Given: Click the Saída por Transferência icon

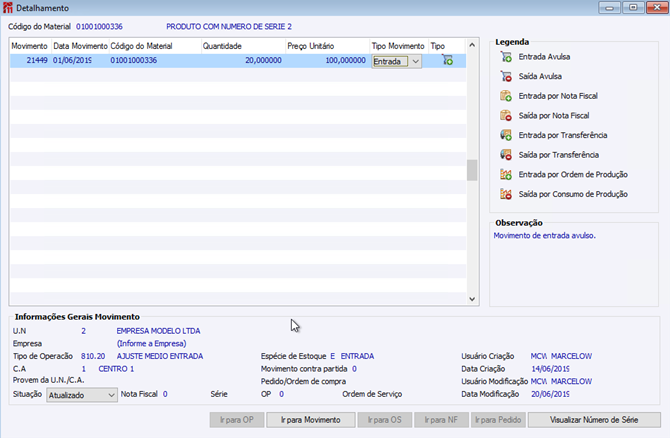Looking at the screenshot, I should click(x=506, y=155).
